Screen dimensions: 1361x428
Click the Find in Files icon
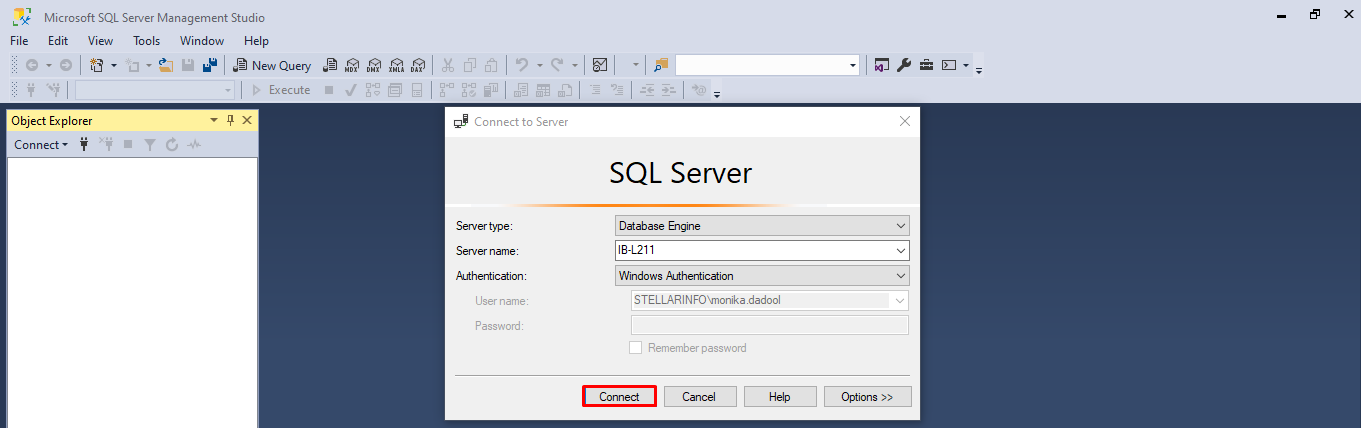(x=661, y=65)
